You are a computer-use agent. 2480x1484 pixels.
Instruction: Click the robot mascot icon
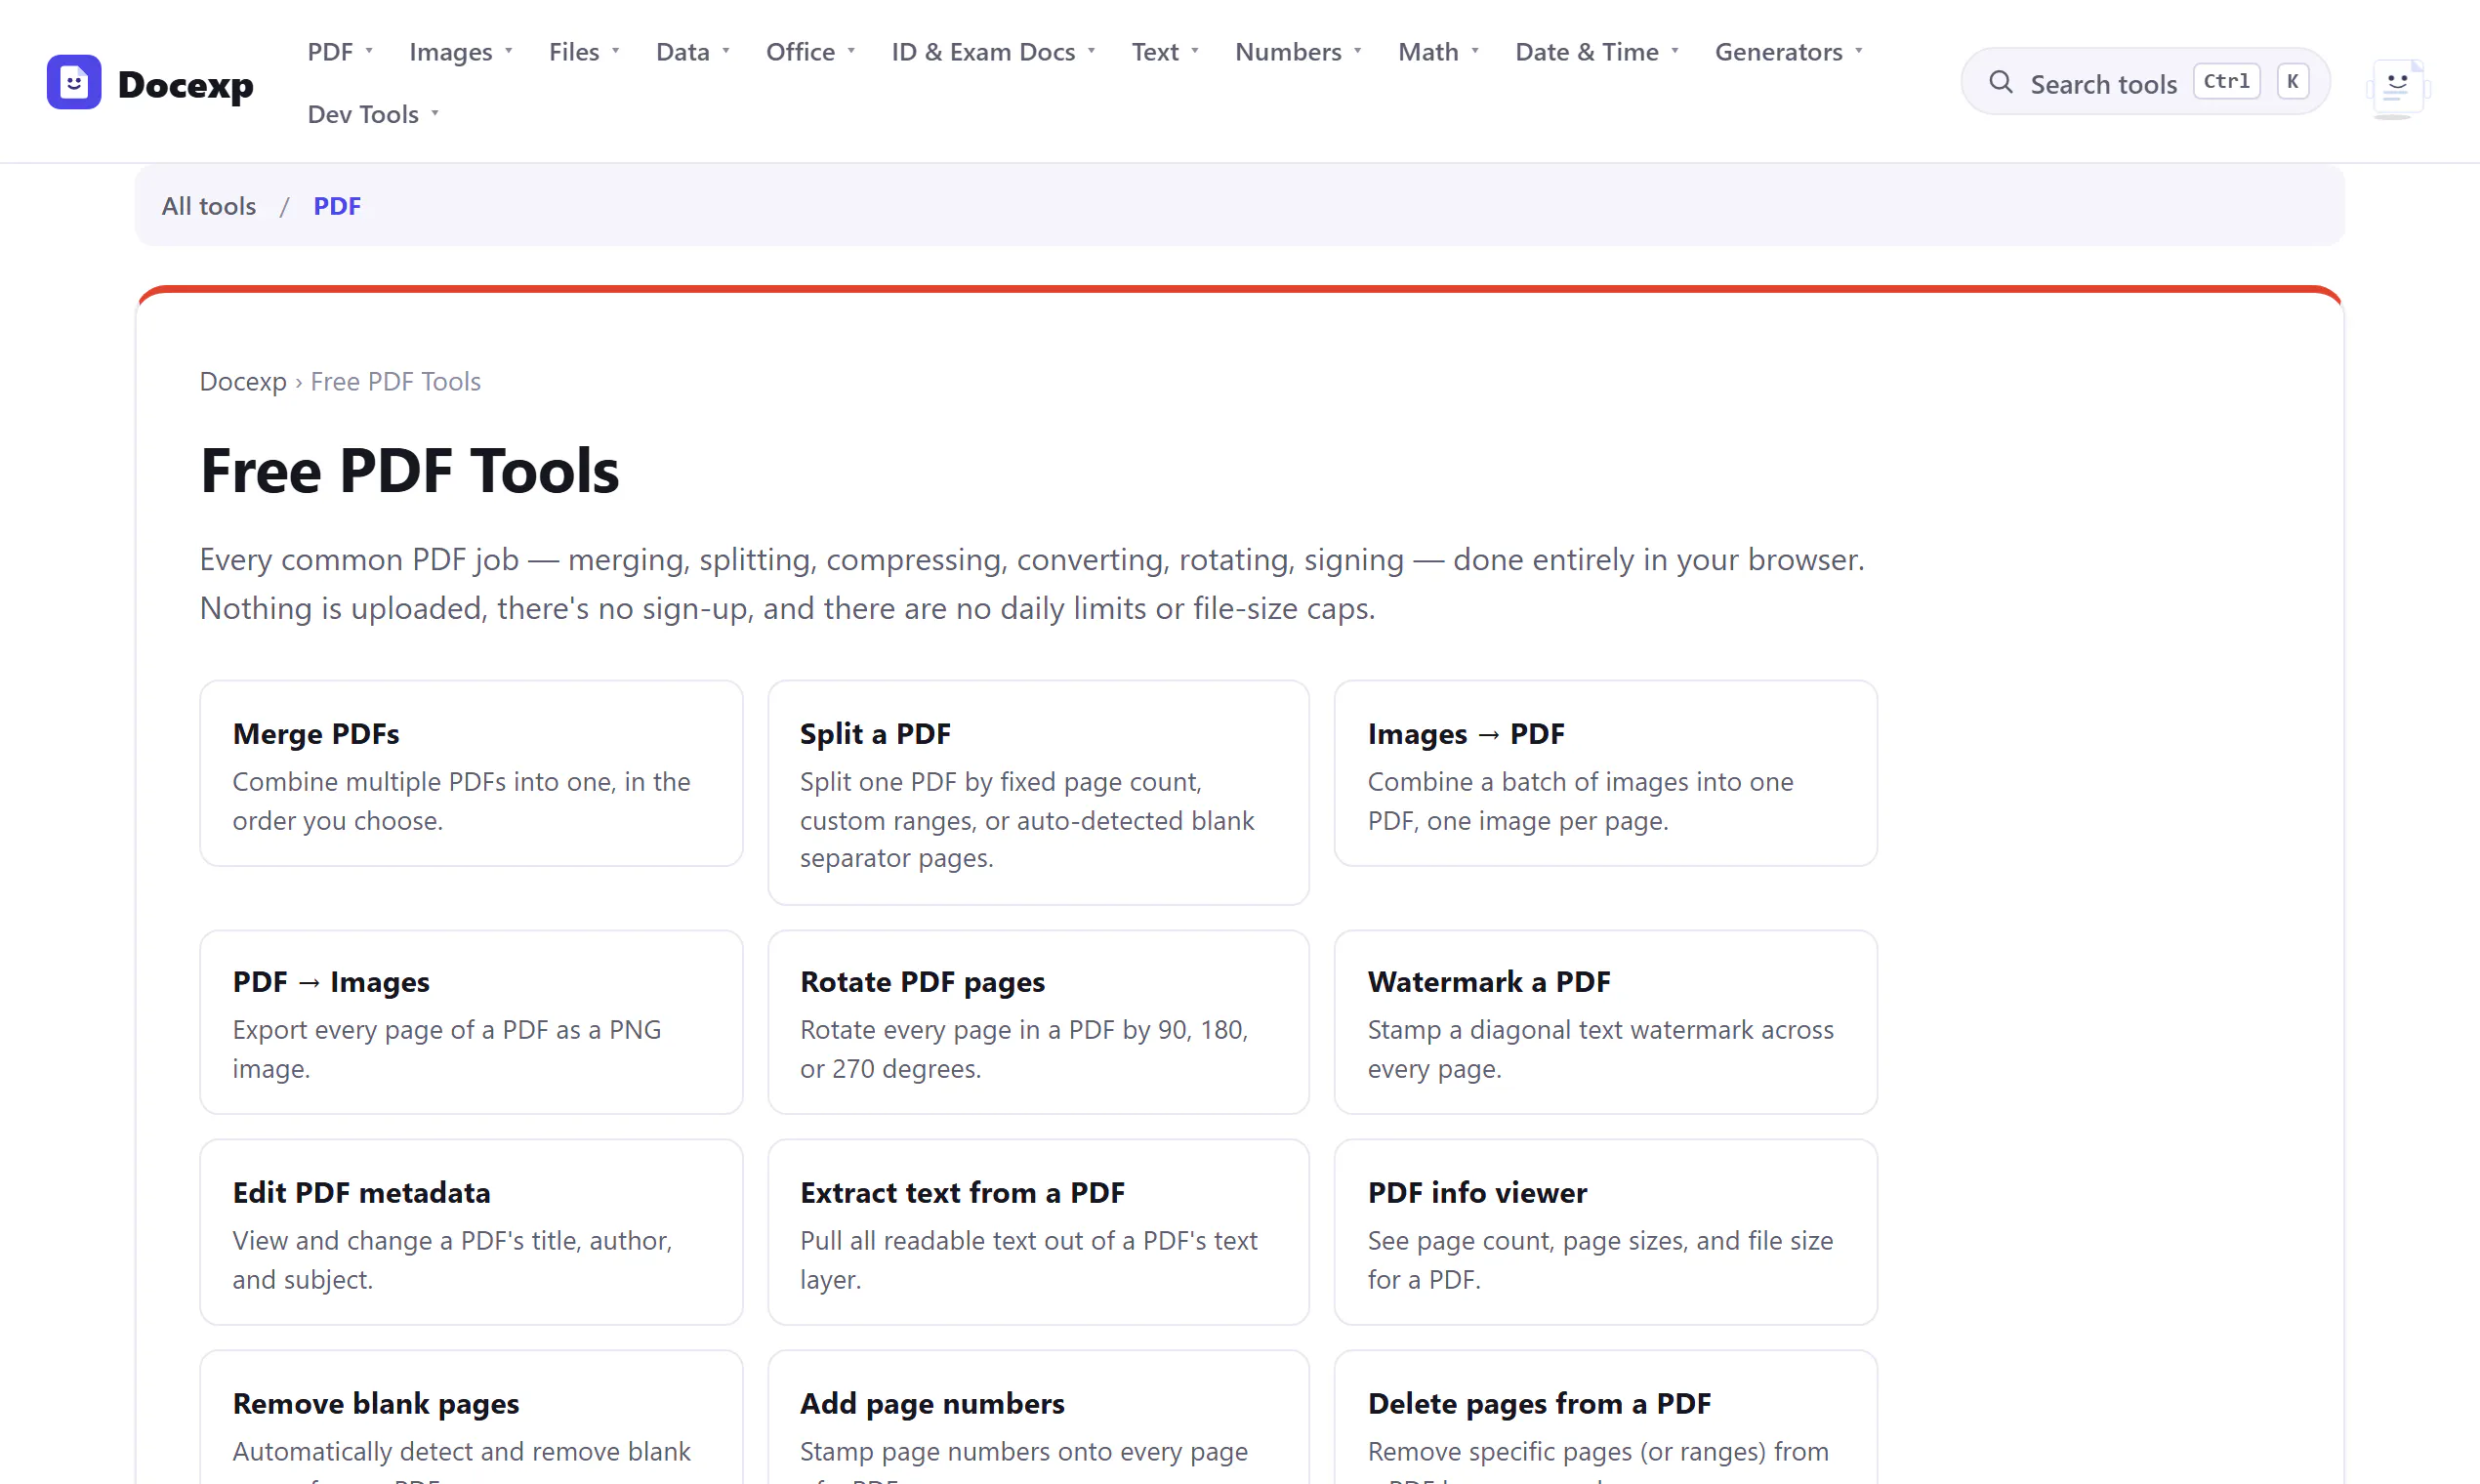[2397, 87]
